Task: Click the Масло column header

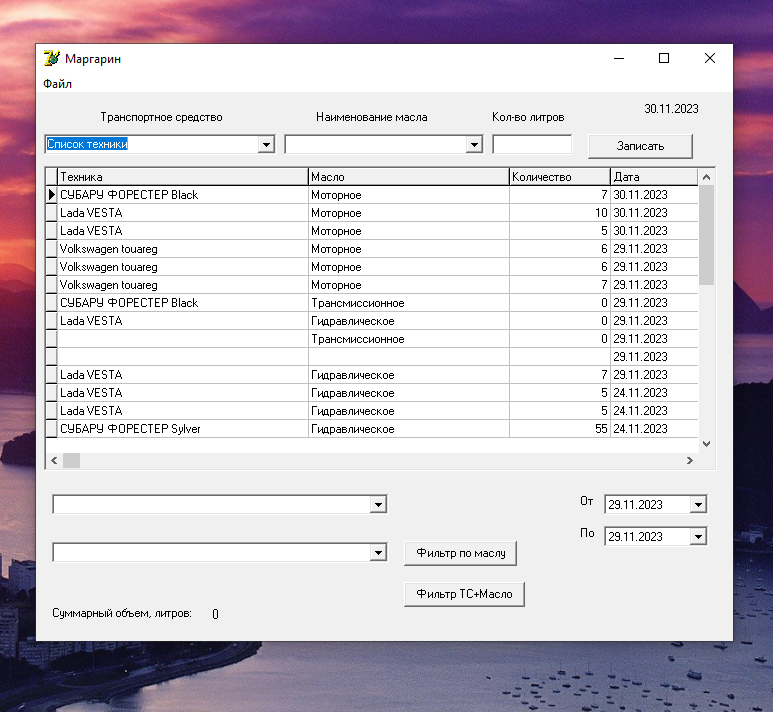Action: 409,177
